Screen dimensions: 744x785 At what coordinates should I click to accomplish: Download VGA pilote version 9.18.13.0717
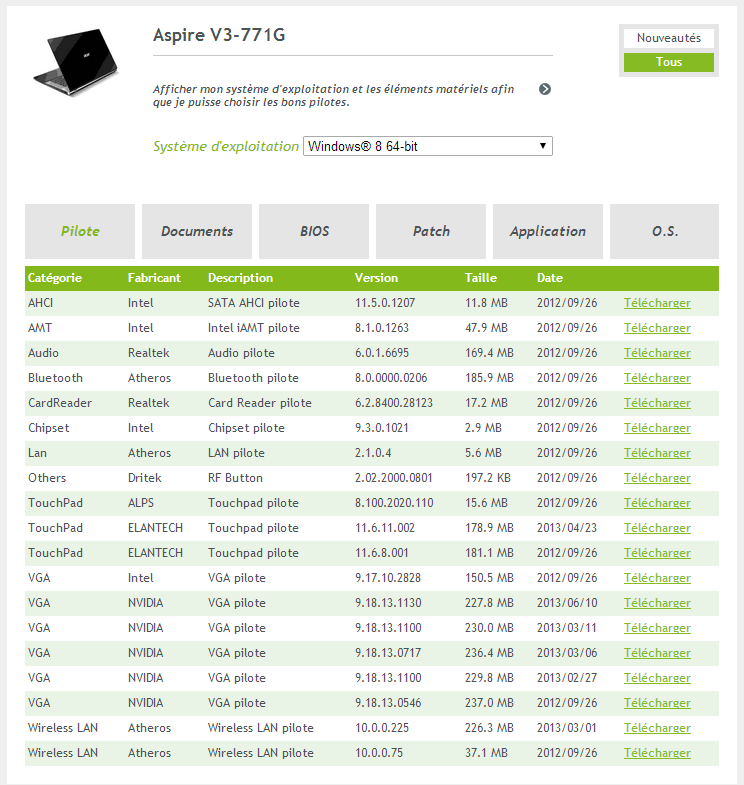[x=657, y=654]
